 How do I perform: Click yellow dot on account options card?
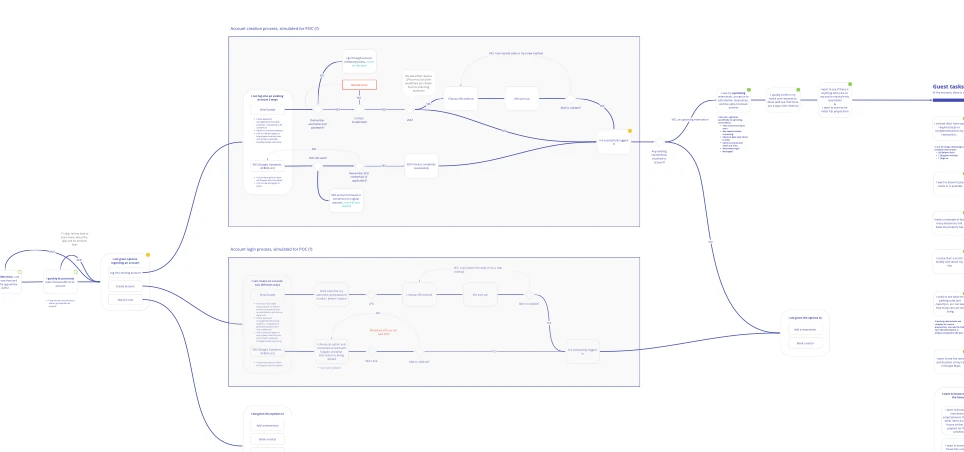[x=148, y=255]
